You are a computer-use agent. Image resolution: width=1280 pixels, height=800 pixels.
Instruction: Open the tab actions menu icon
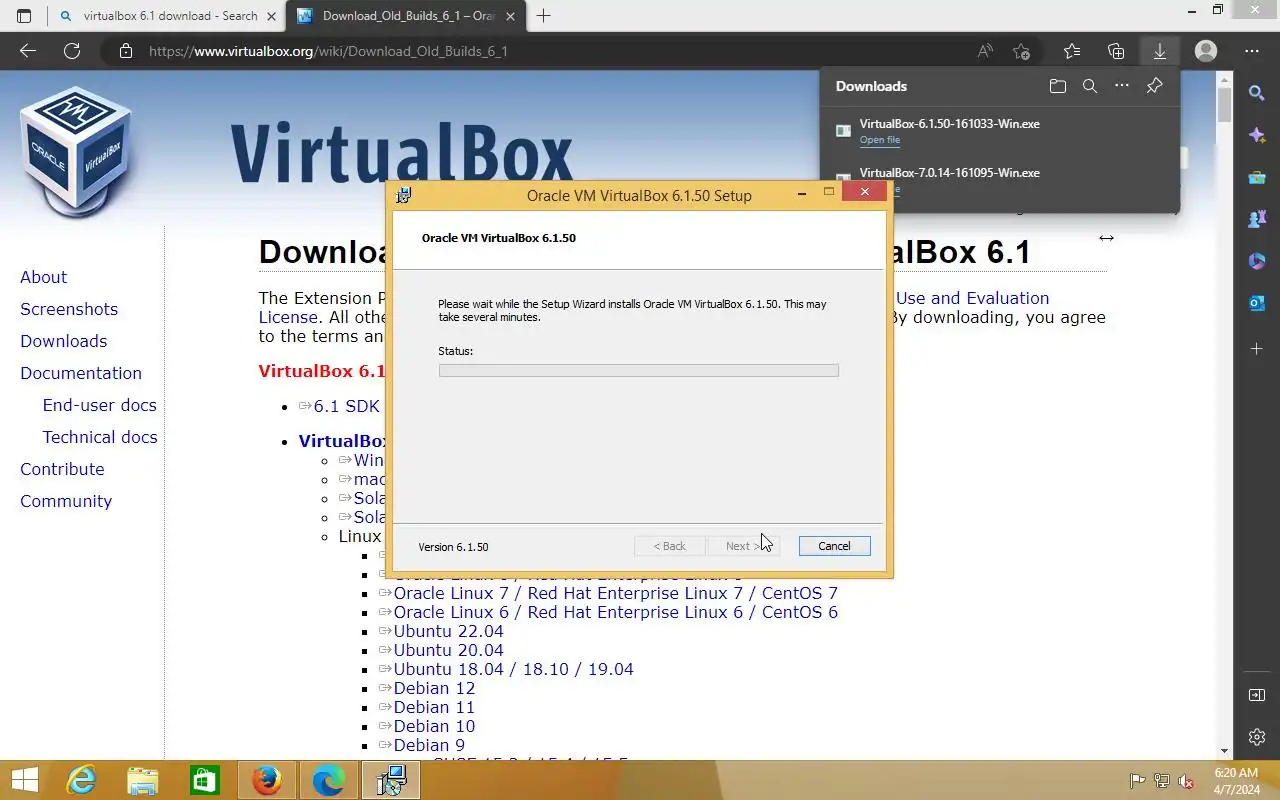(24, 16)
